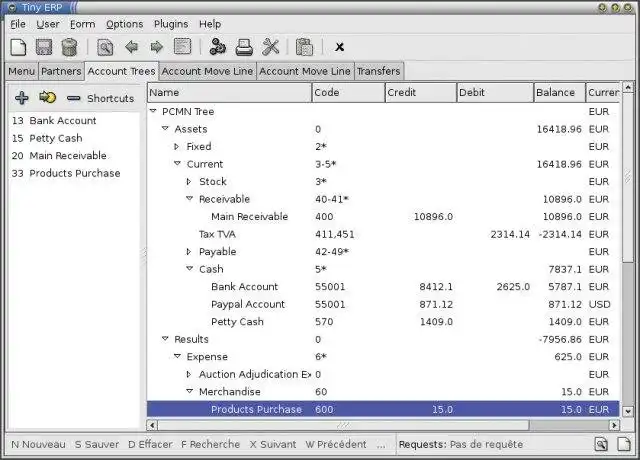Viewport: 640px width, 460px height.
Task: Open Main Receivable shortcut in sidebar
Action: pos(75,156)
